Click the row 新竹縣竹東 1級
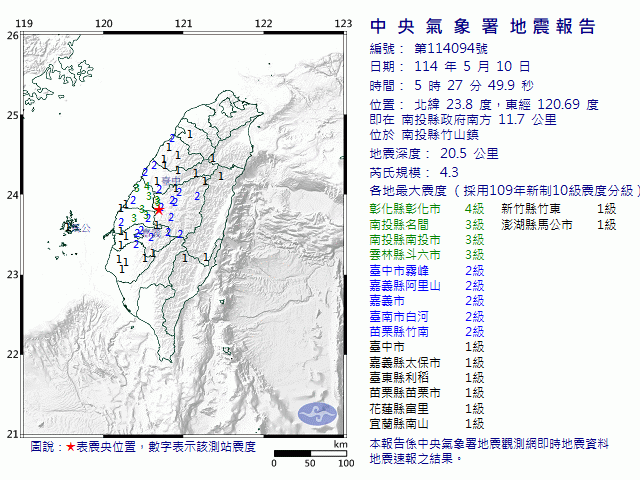 pos(559,209)
